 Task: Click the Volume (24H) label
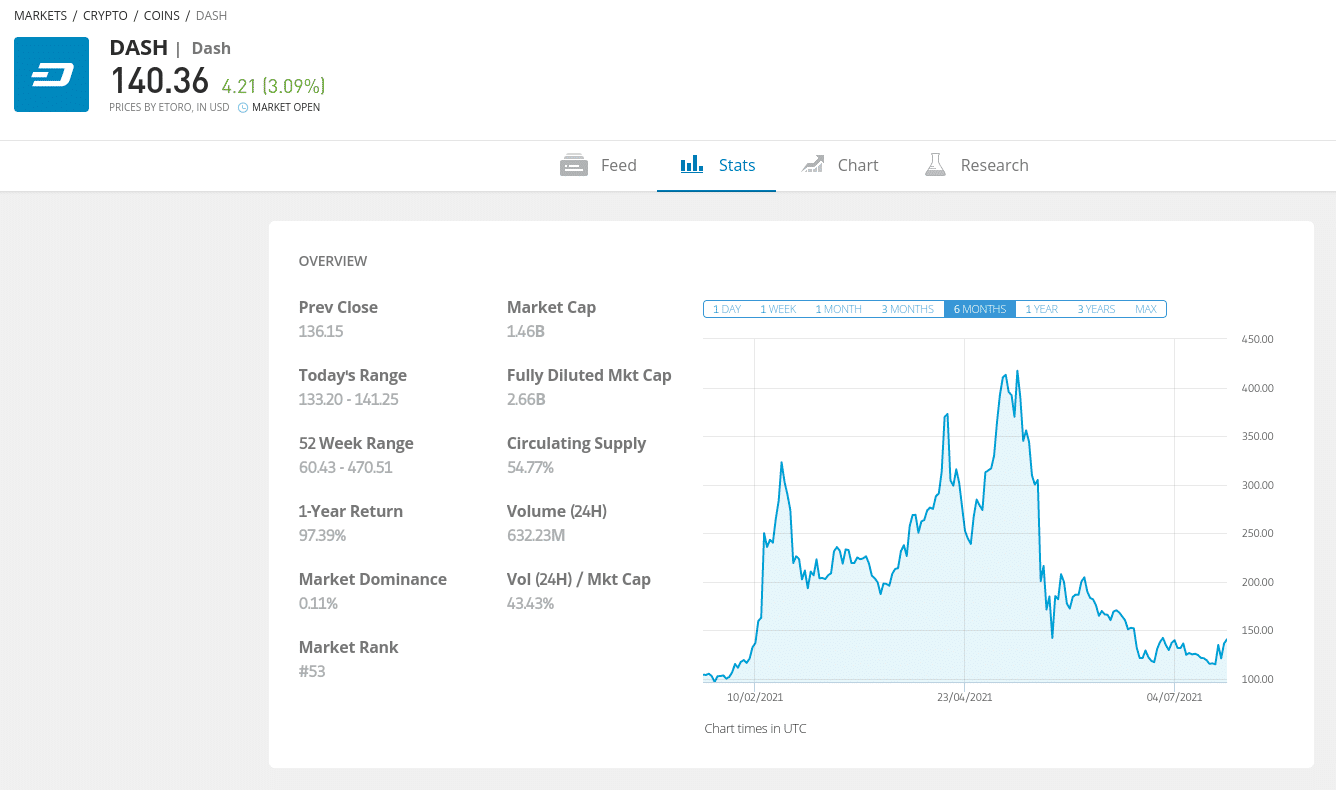coord(557,511)
